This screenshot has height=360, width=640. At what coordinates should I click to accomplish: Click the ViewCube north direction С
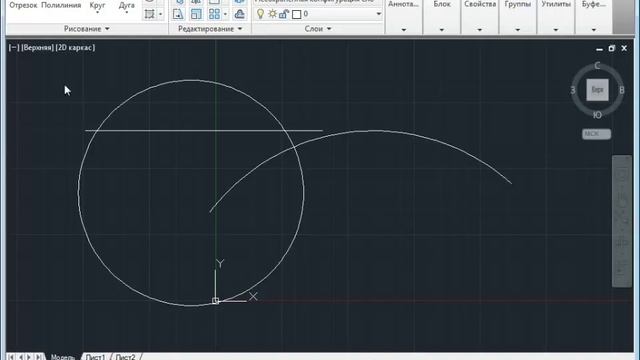(597, 65)
